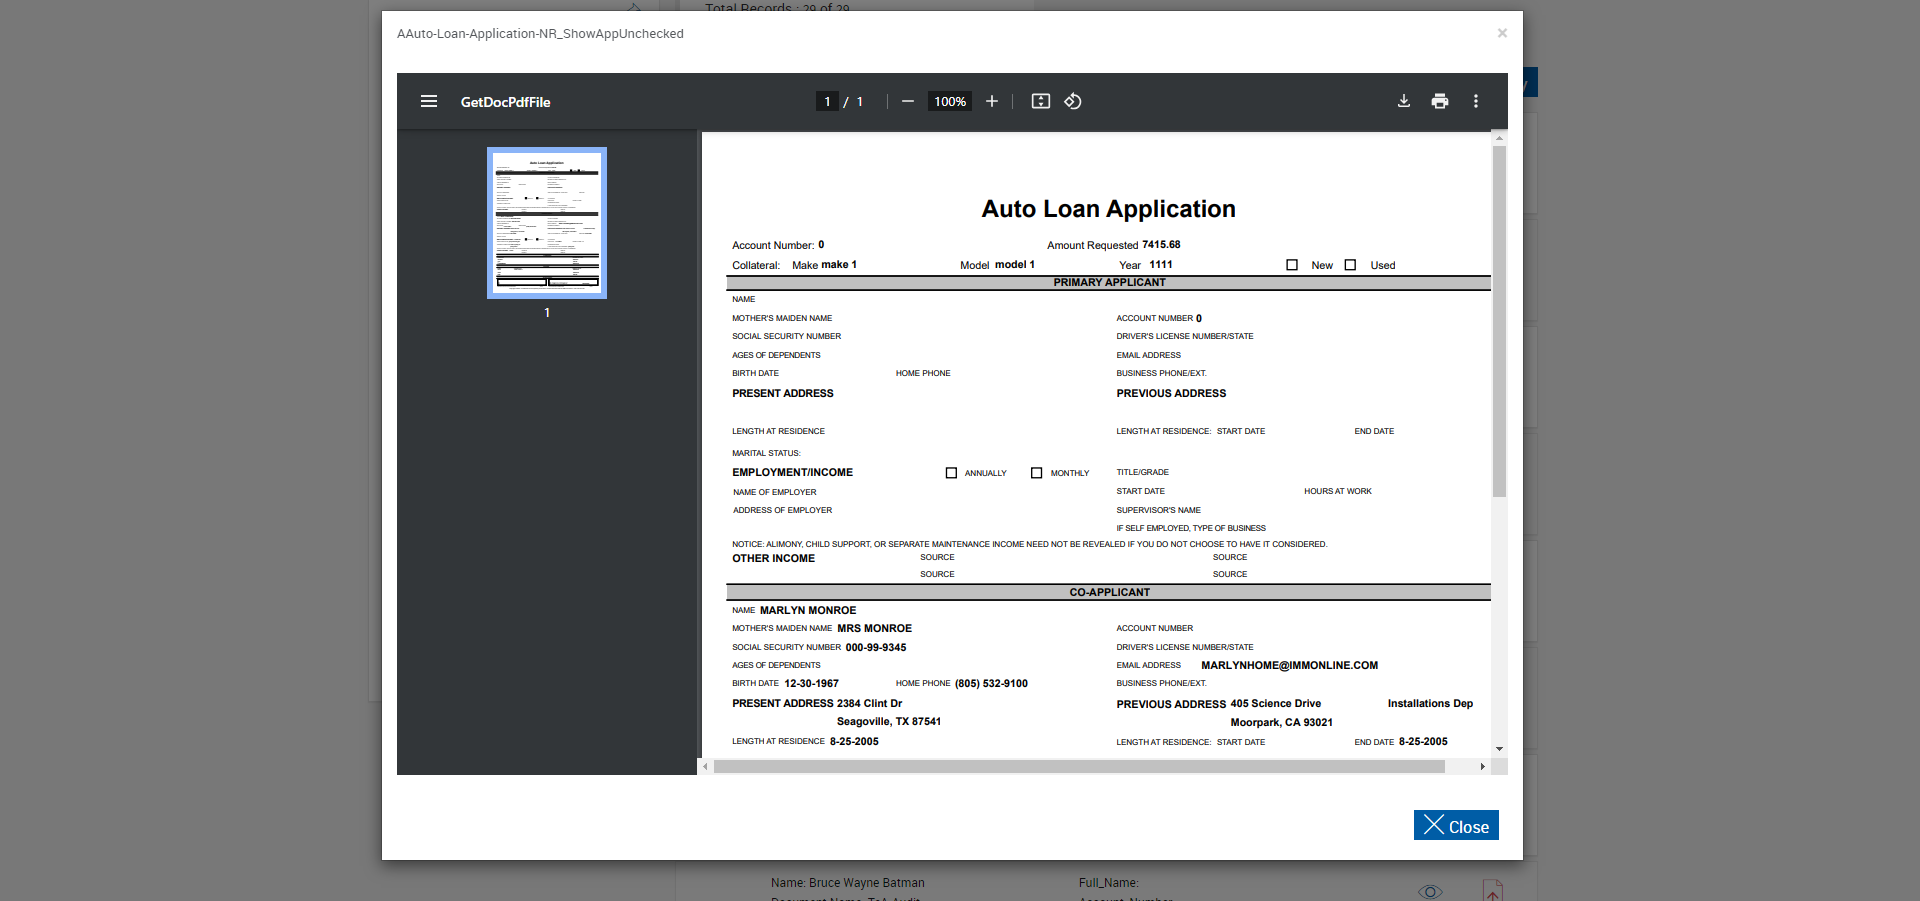
Task: Click the zoom in plus icon
Action: [991, 101]
